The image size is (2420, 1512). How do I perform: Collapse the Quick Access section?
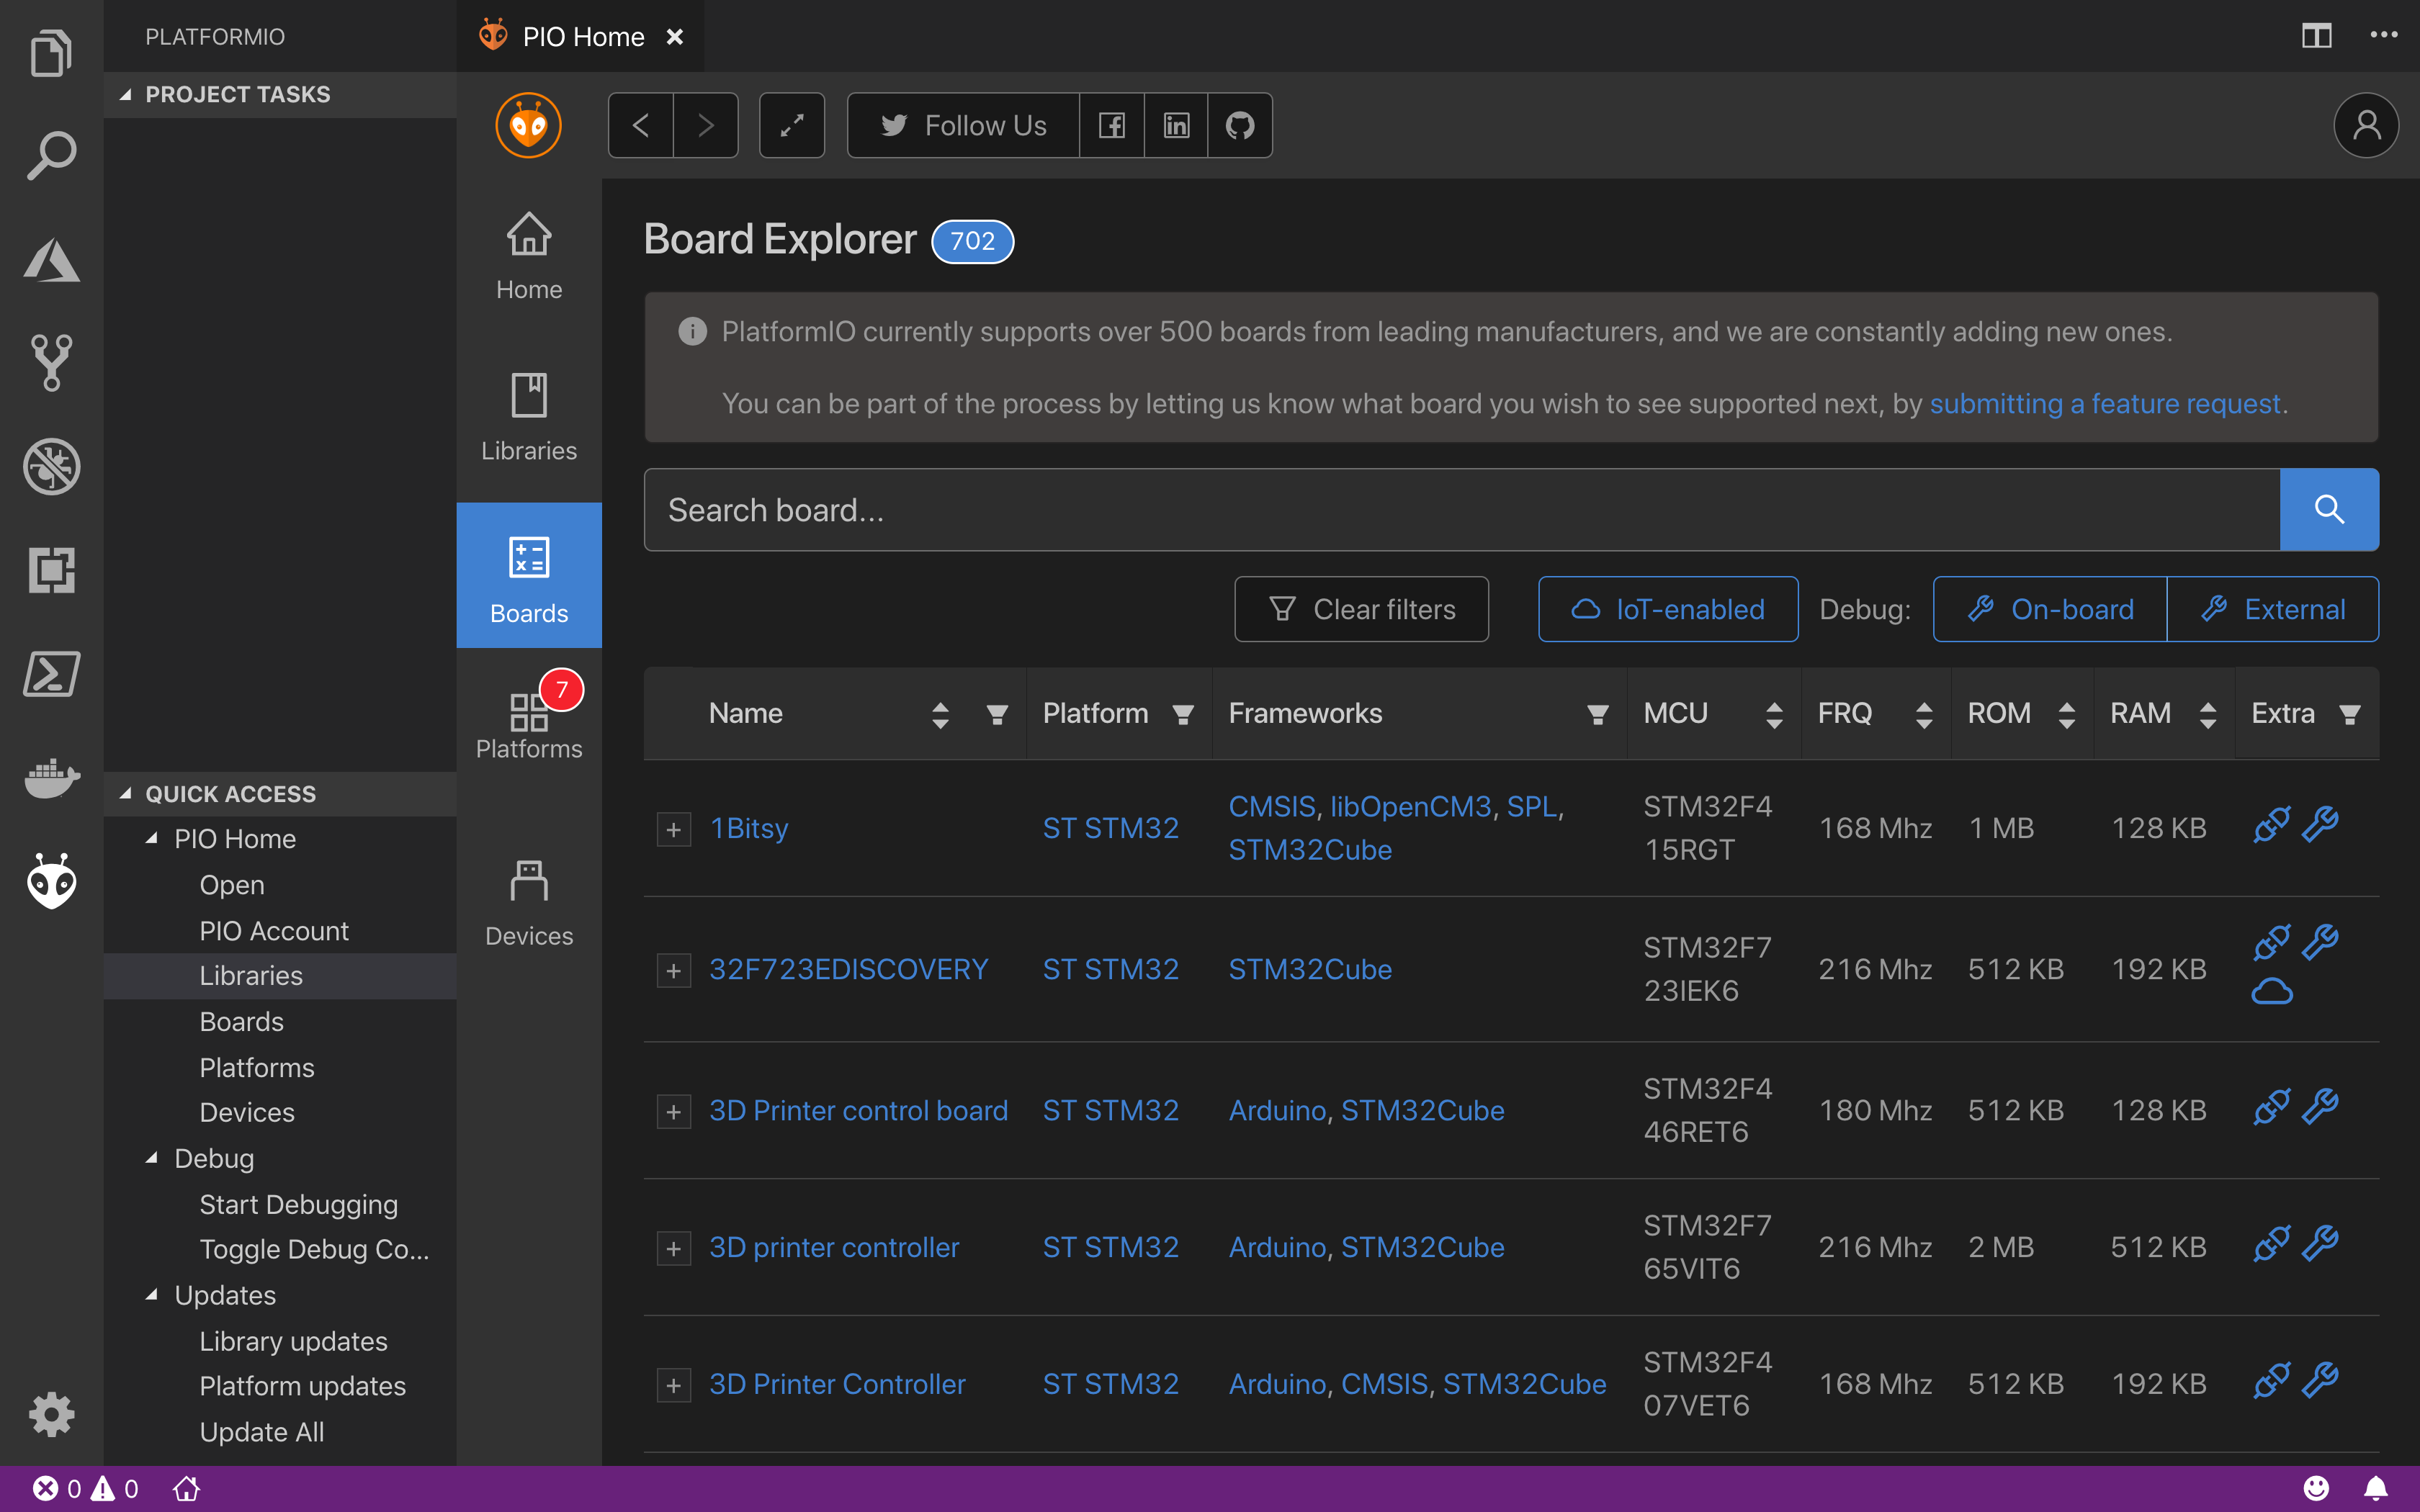(126, 793)
